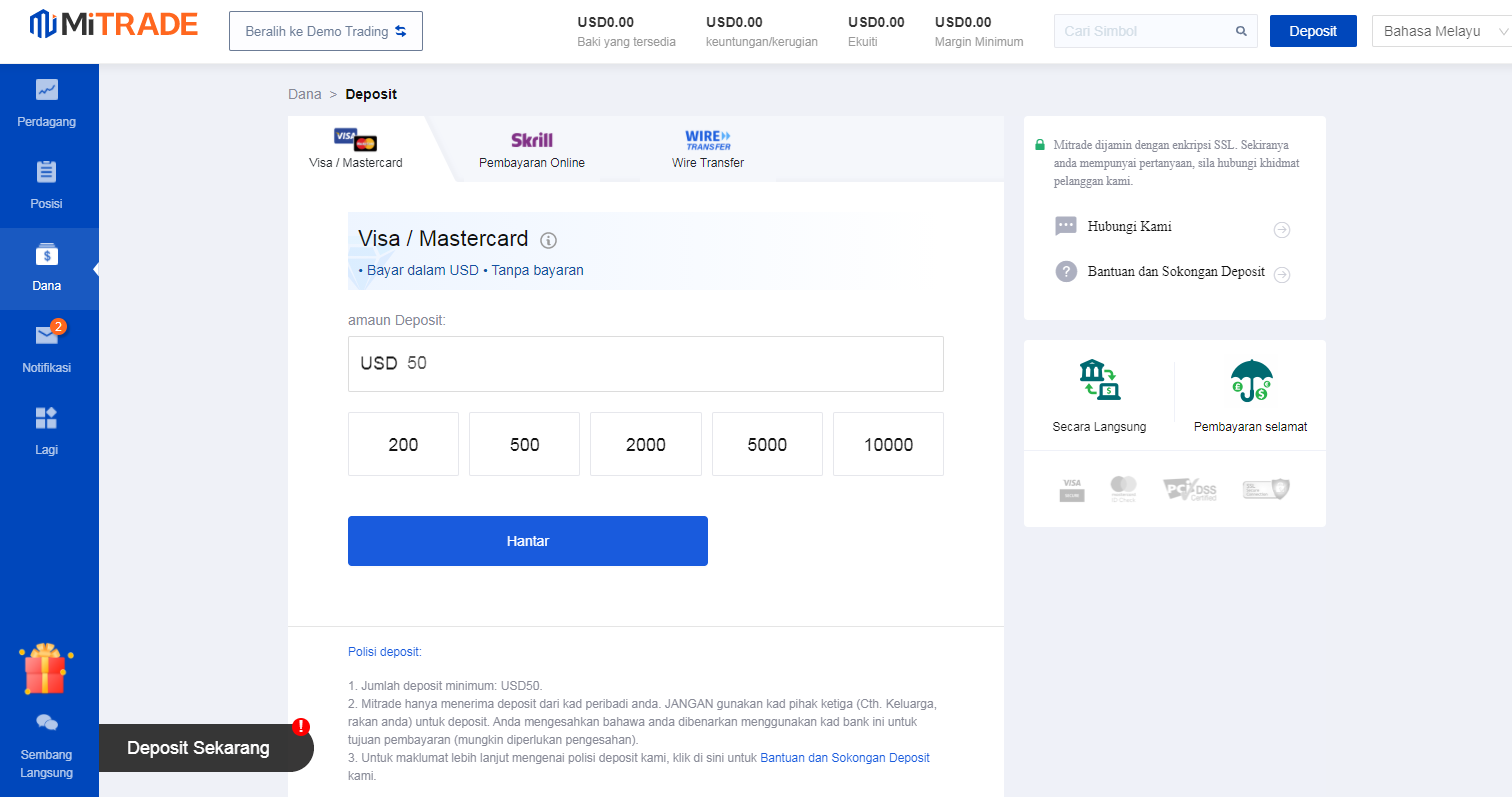Click the Deposit button in header
1512x797 pixels.
pos(1312,31)
